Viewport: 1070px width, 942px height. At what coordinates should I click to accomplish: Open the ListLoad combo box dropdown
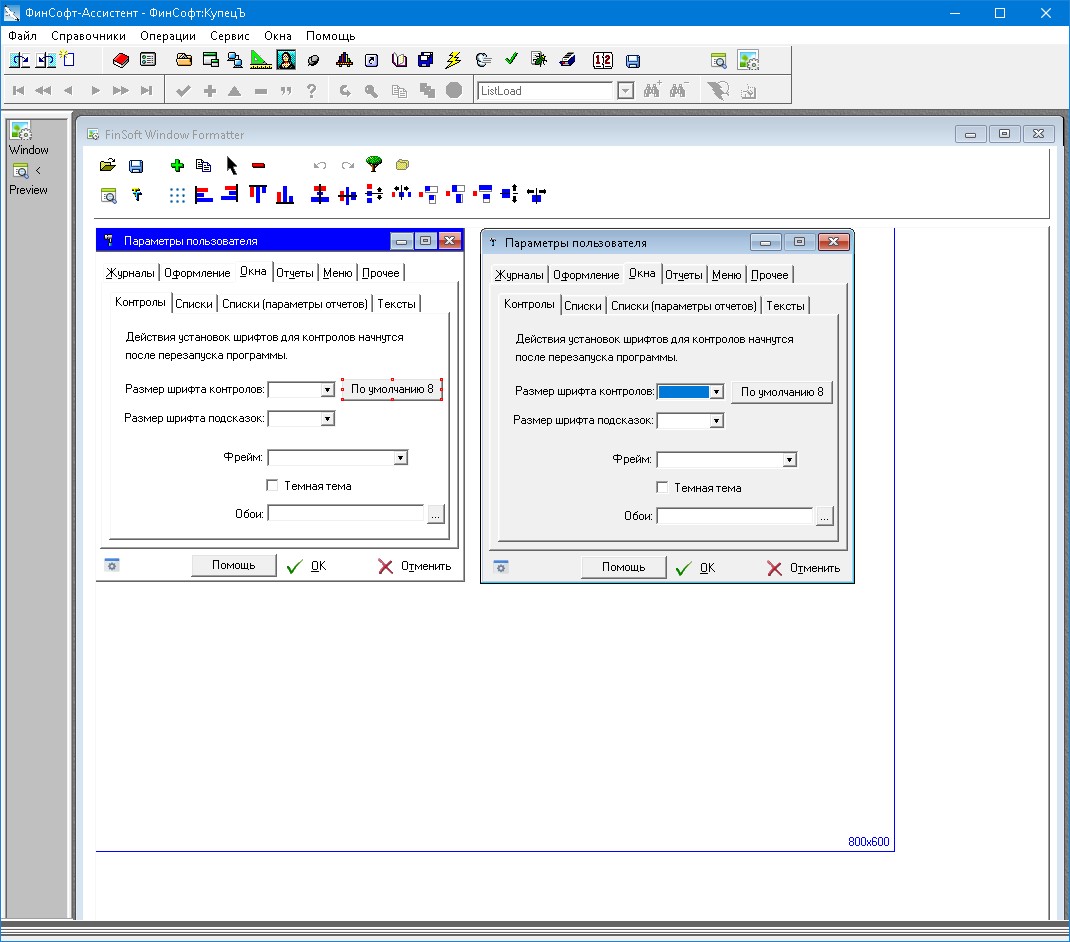625,91
